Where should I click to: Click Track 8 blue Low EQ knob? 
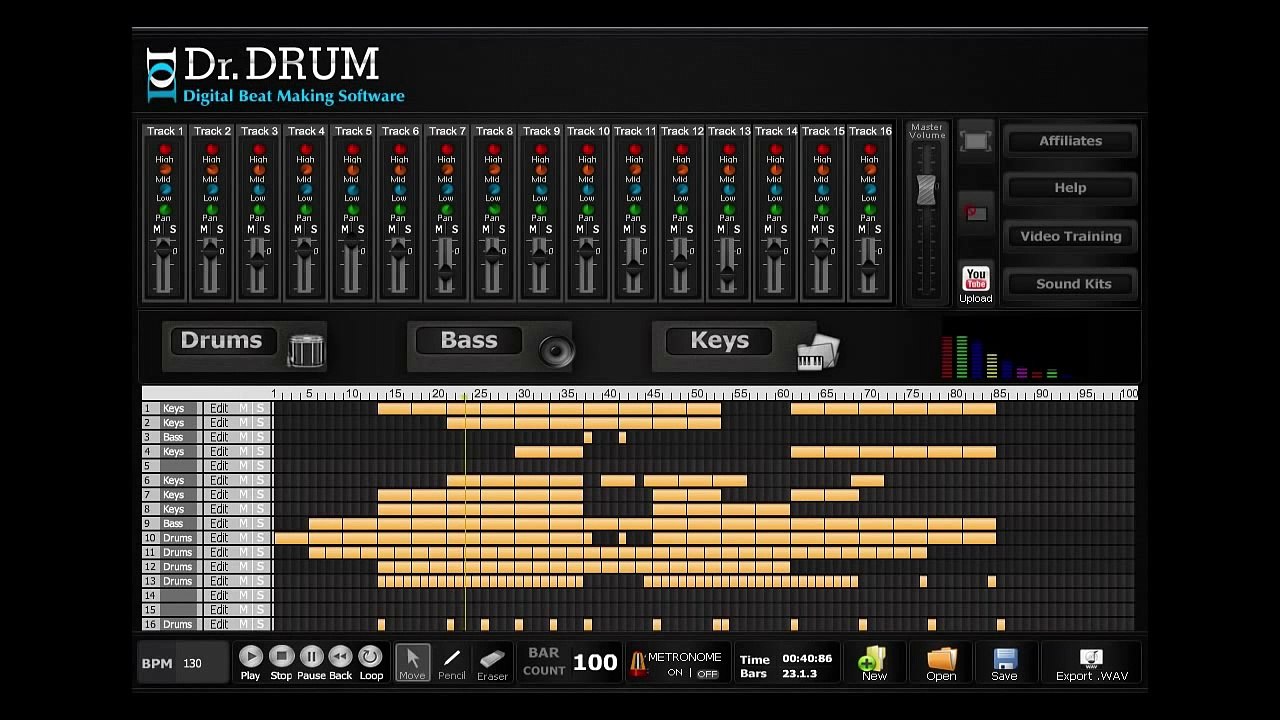(493, 189)
